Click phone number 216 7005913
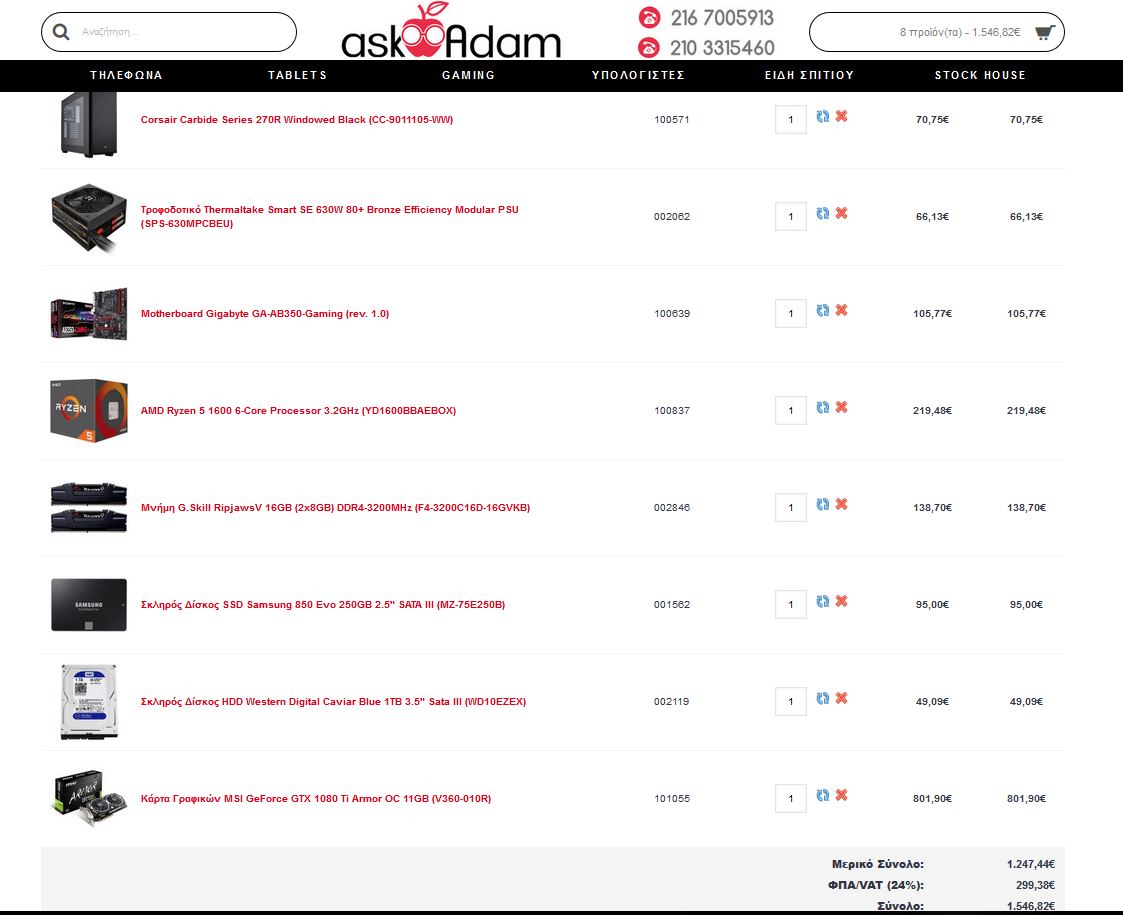 click(722, 18)
